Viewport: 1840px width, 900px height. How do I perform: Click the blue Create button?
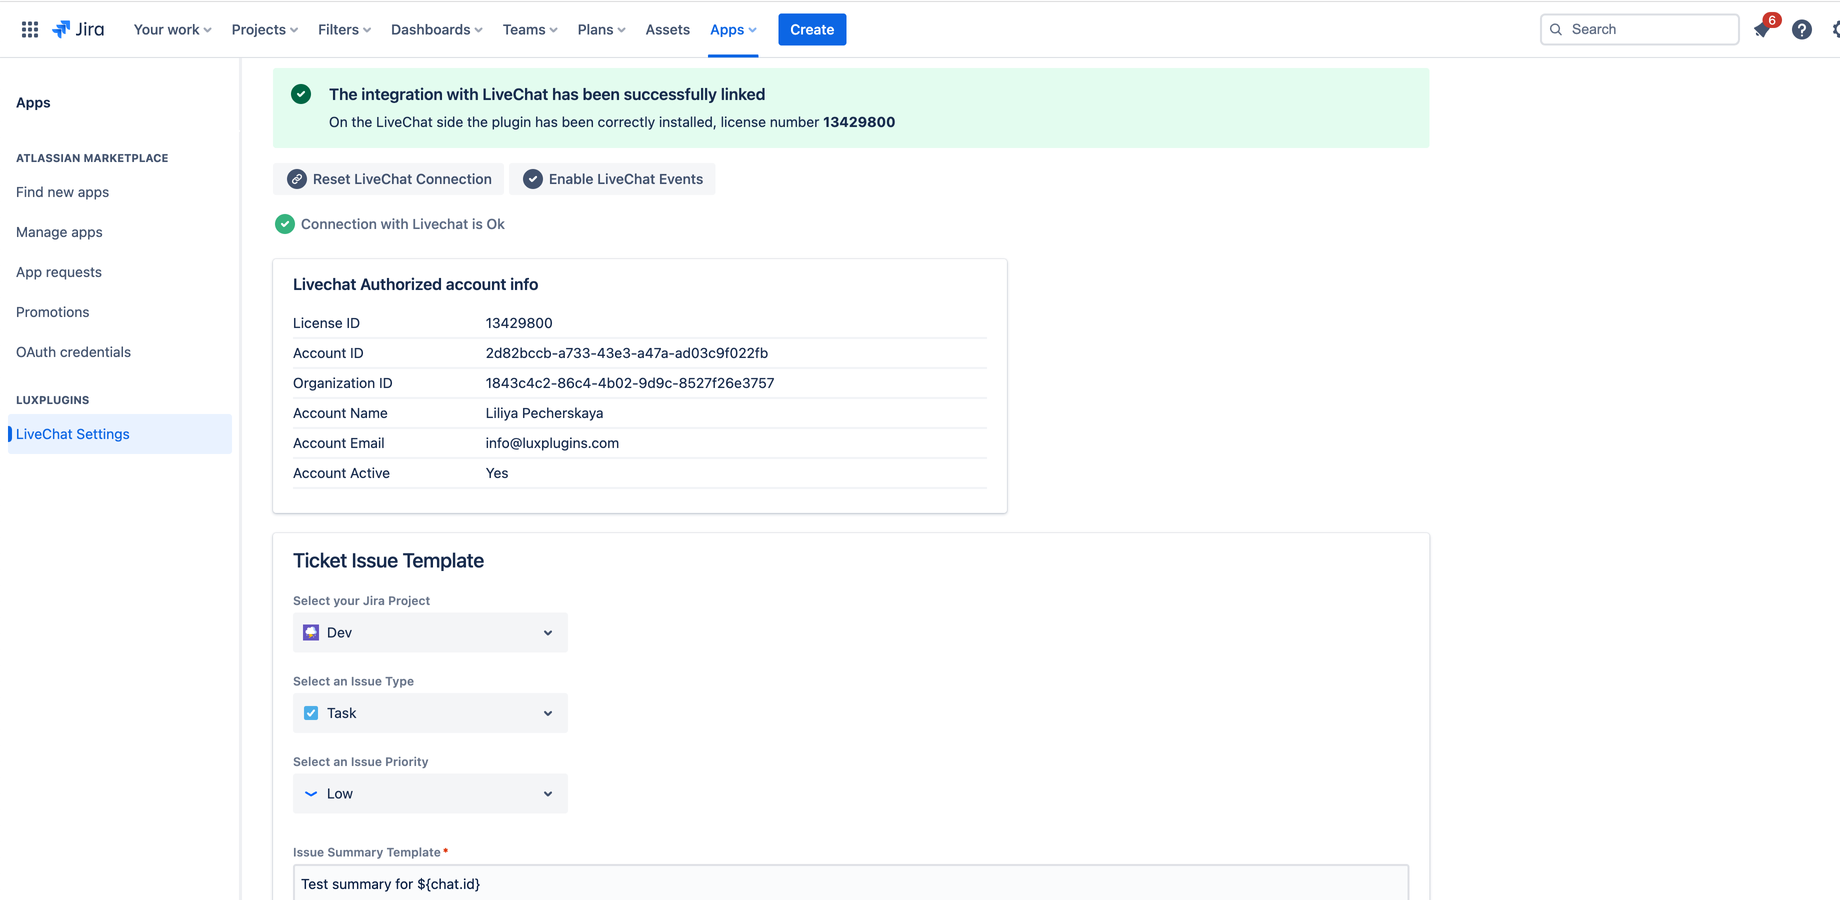(812, 29)
